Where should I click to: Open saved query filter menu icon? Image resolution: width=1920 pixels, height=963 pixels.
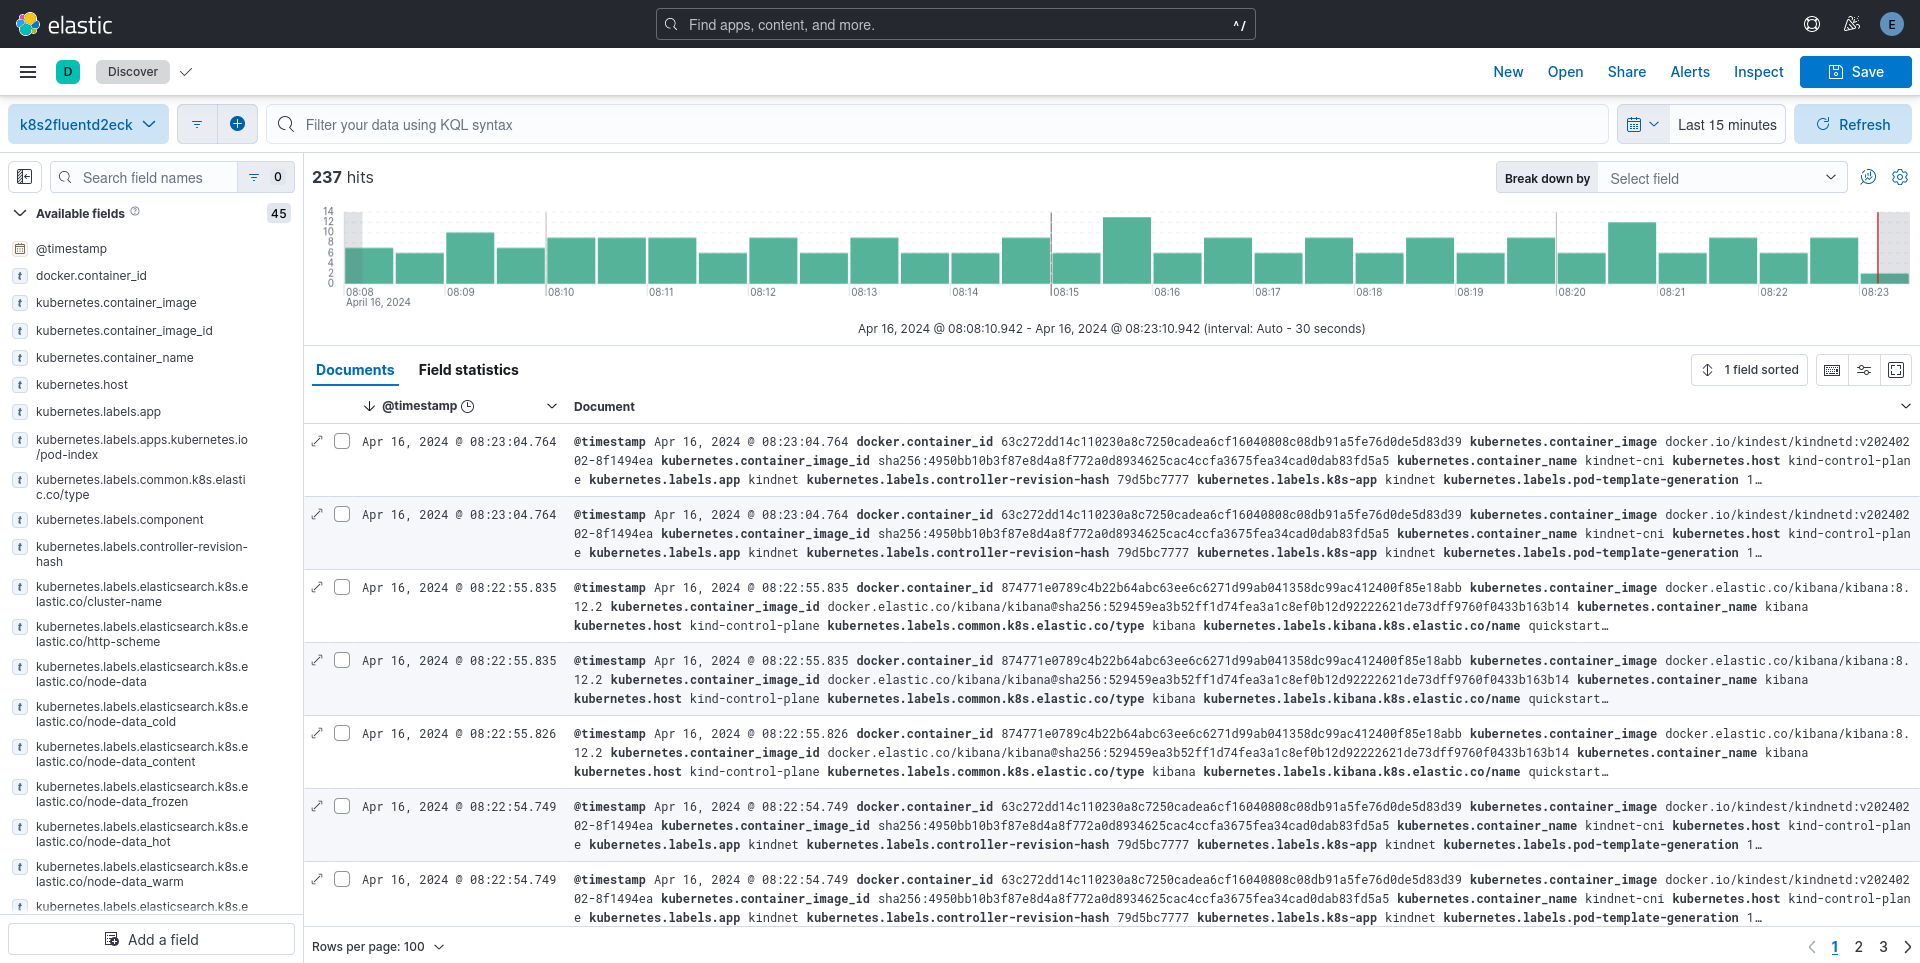[197, 124]
